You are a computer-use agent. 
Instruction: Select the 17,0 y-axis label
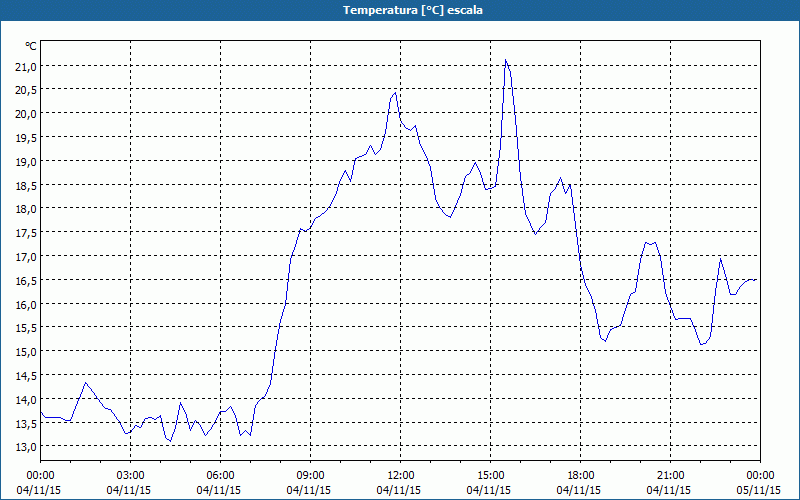pyautogui.click(x=27, y=257)
